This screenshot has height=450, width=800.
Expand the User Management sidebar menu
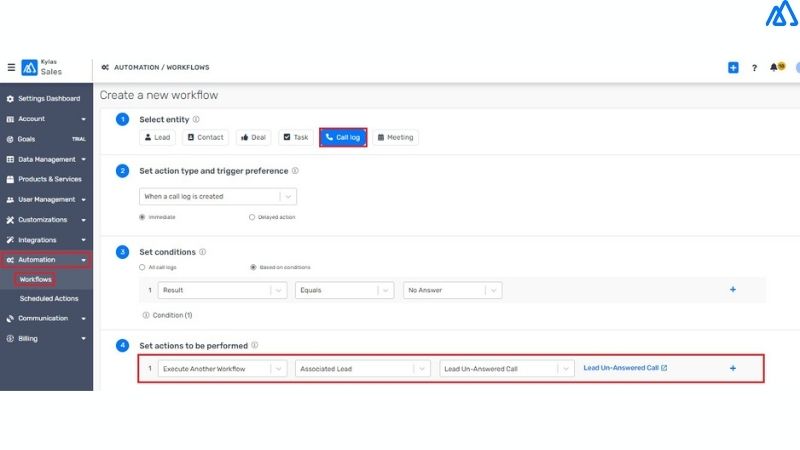[83, 200]
